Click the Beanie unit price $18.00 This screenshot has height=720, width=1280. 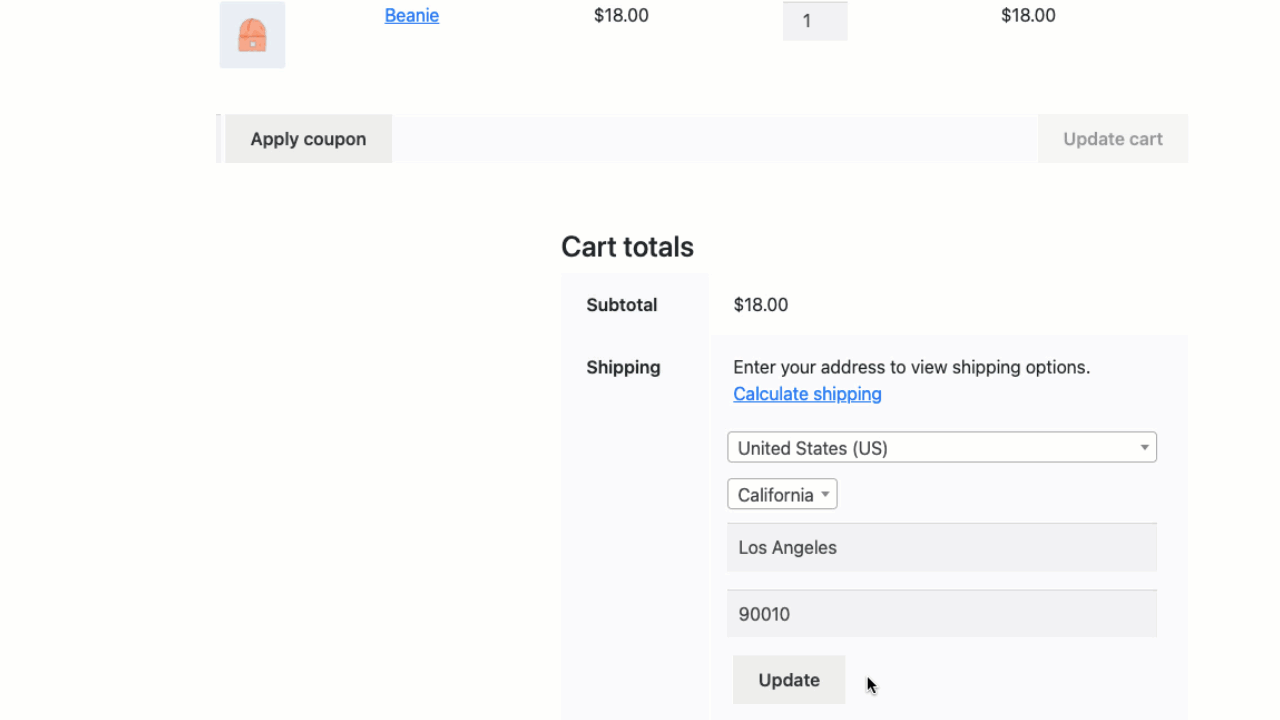pyautogui.click(x=621, y=15)
